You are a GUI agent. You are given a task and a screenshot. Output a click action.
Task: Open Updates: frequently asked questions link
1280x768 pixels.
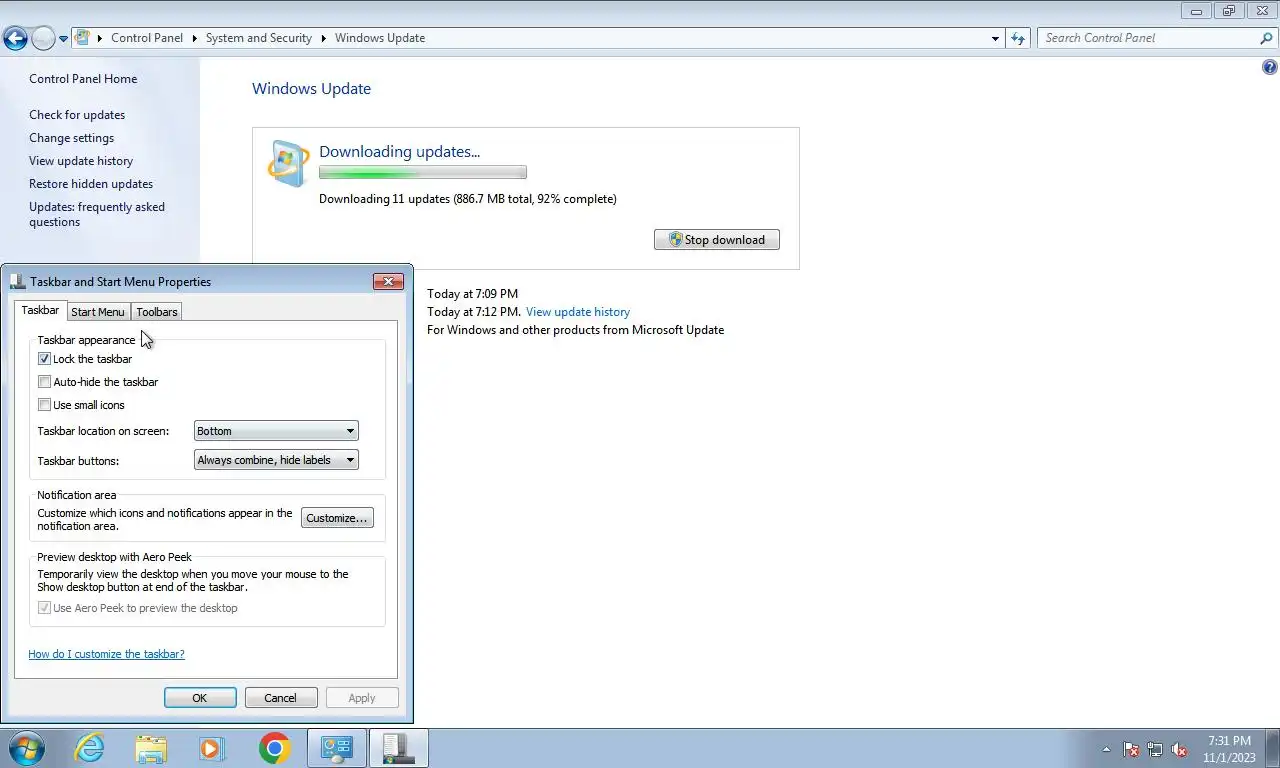tap(97, 214)
